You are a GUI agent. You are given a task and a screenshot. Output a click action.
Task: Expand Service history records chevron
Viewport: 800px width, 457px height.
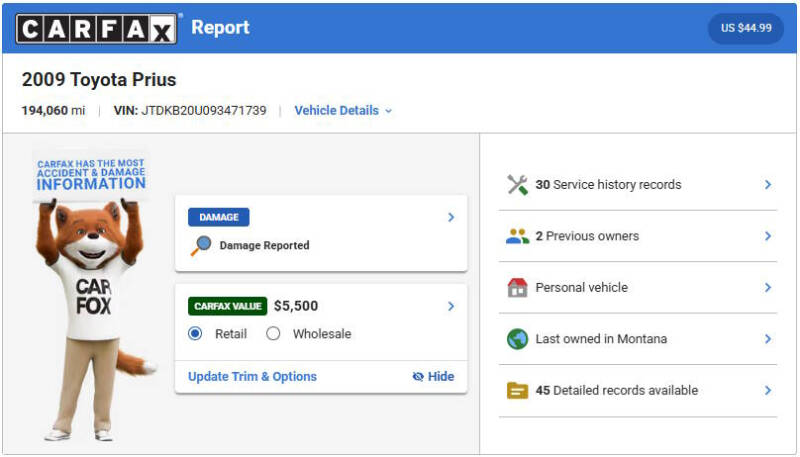(768, 185)
